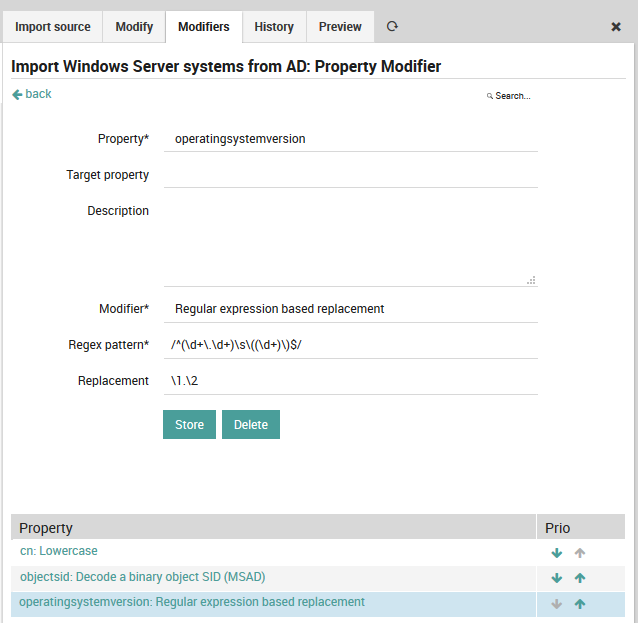Open the objectsid: Decode binary SID modifier
The width and height of the screenshot is (638, 623).
(x=143, y=577)
